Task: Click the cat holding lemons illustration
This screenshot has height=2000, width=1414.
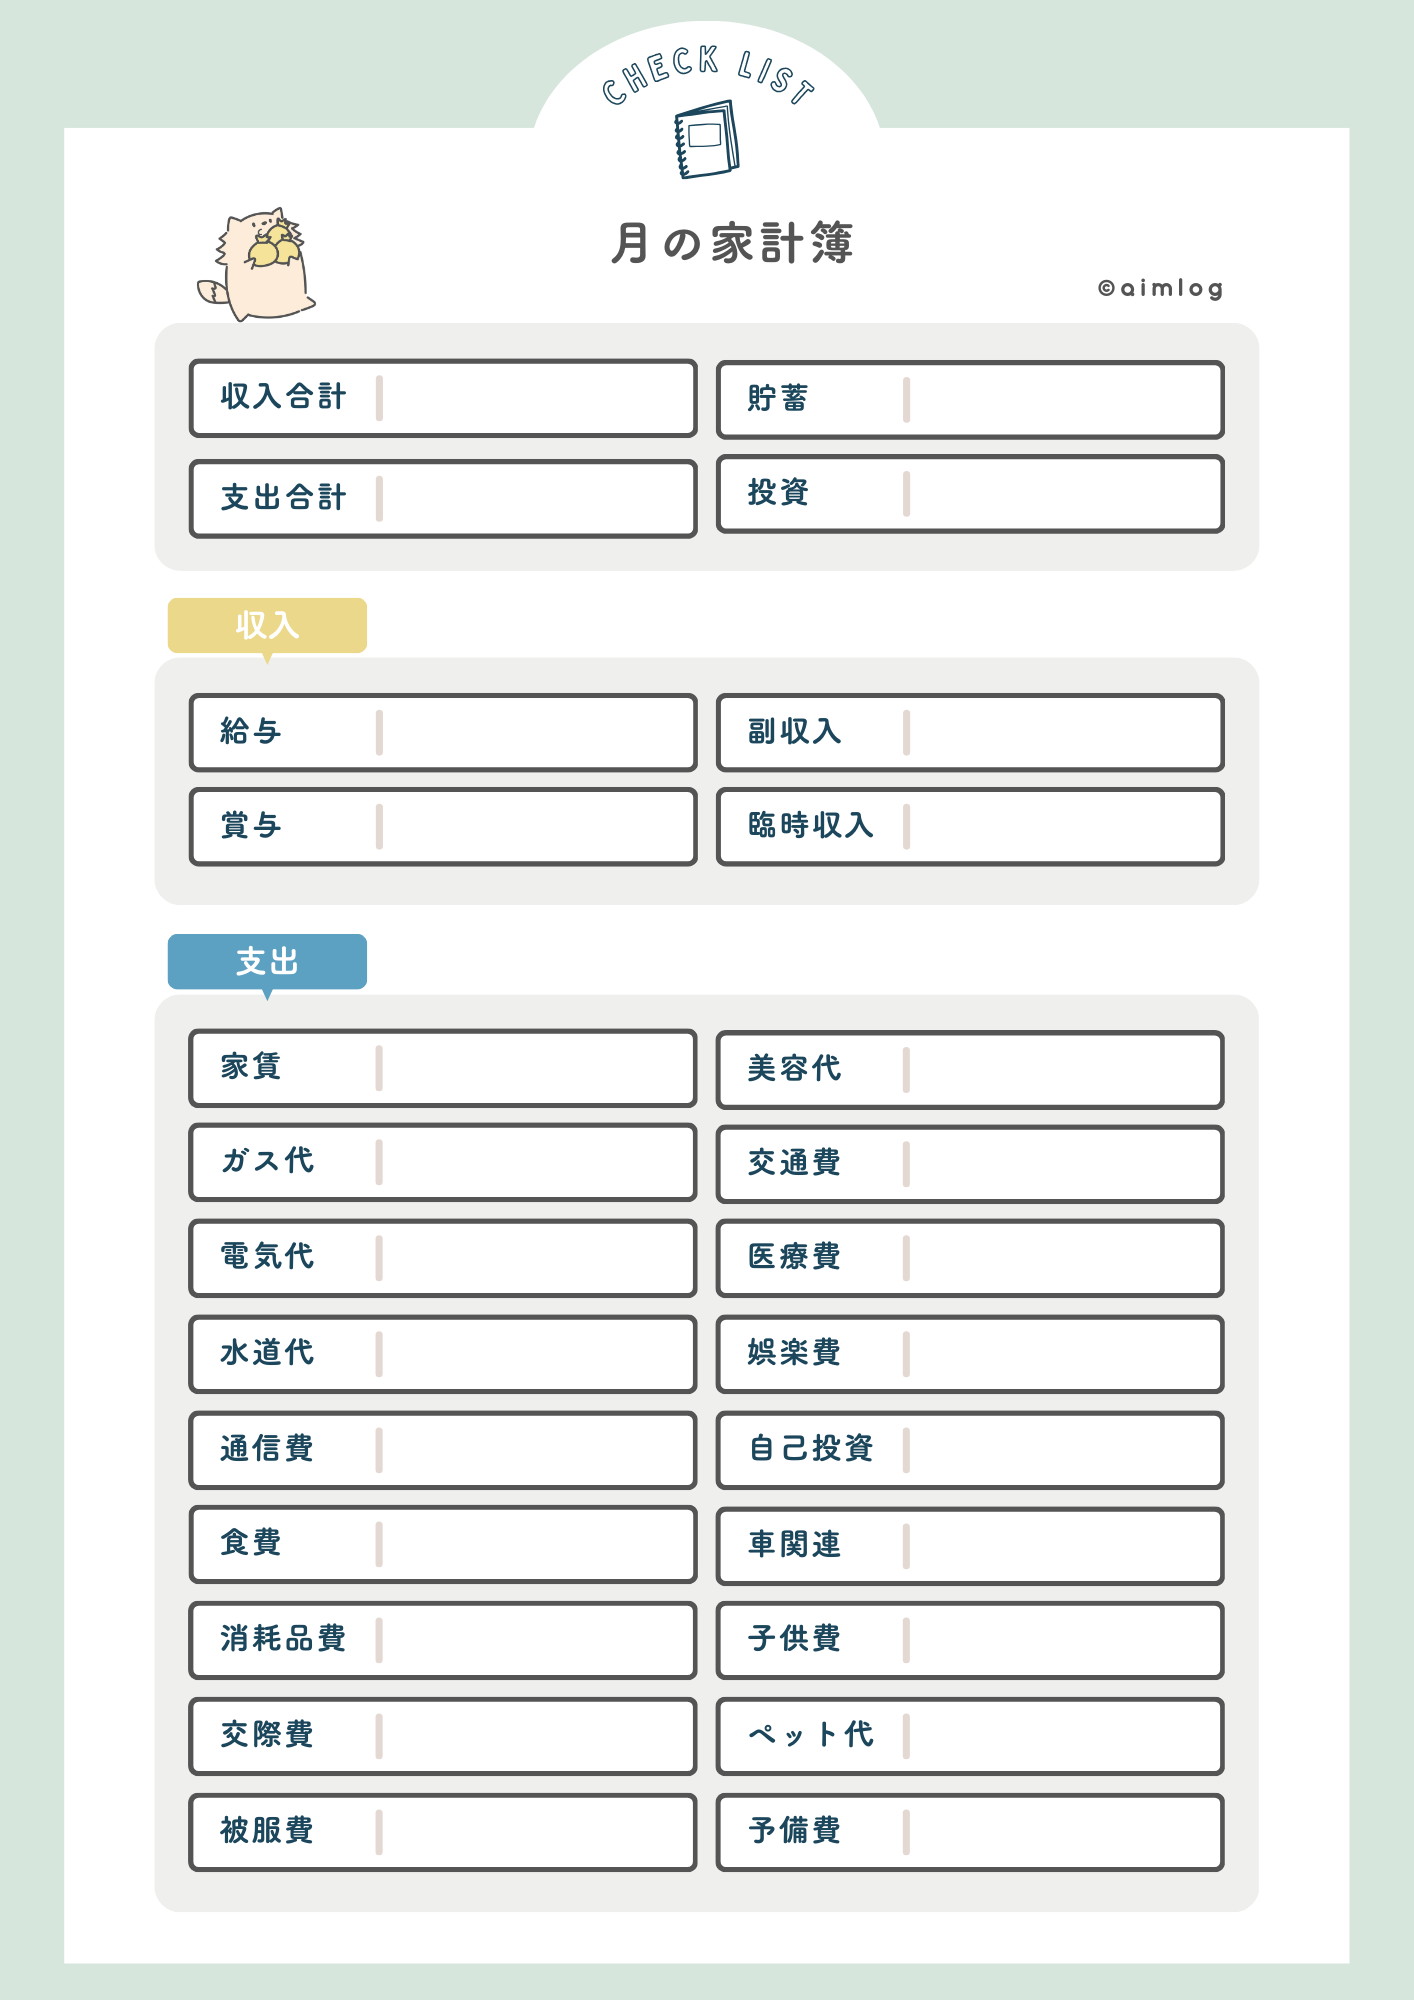Action: coord(260,264)
